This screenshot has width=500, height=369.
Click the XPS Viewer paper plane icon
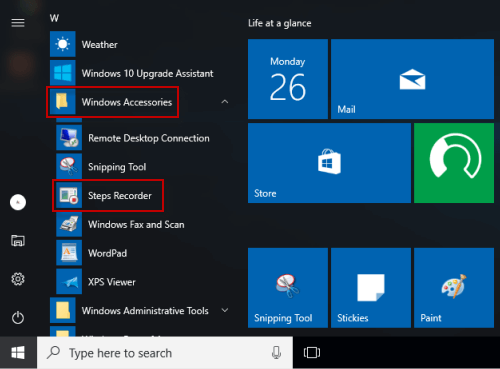(x=69, y=282)
